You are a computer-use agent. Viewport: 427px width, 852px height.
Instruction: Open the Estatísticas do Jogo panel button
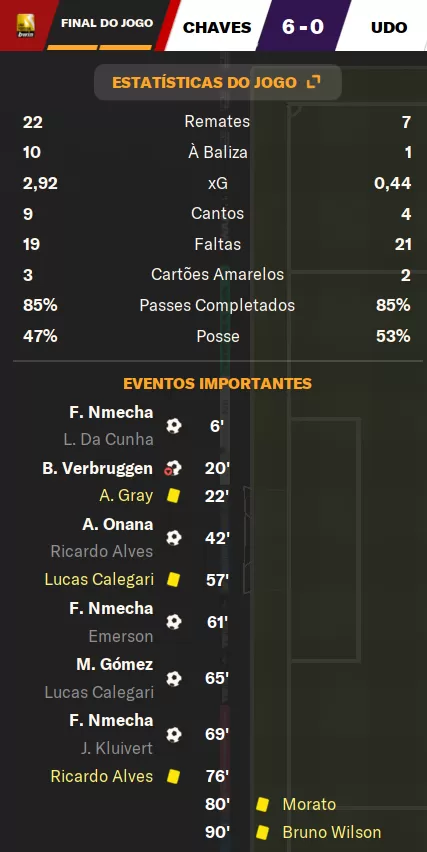tap(217, 83)
